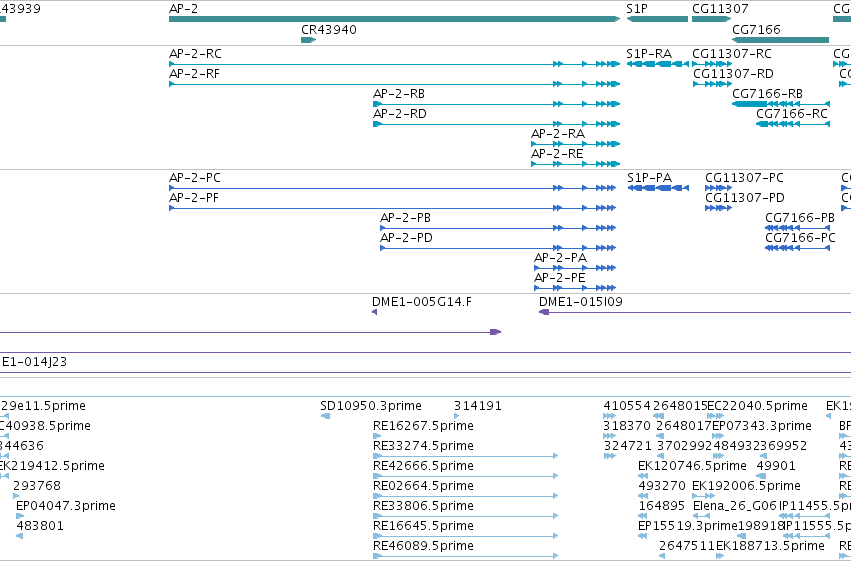Click the CG7166 gene label
This screenshot has height=561, width=851.
[x=756, y=29]
